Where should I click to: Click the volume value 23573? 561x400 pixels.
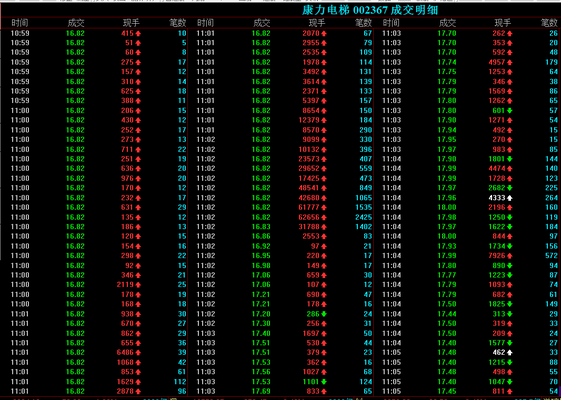pos(309,159)
